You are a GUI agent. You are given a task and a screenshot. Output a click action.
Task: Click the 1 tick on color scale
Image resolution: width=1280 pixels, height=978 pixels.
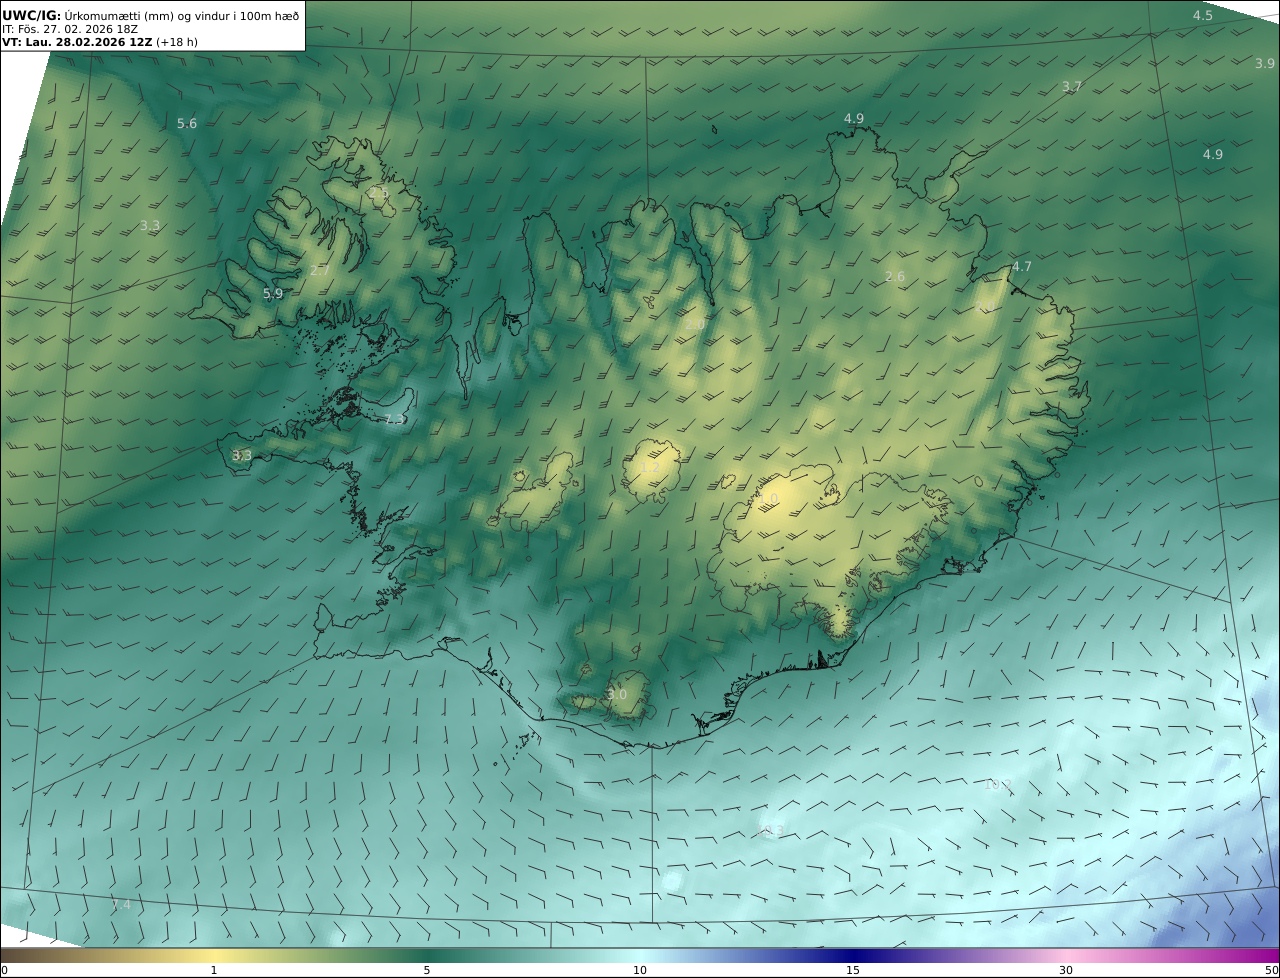tap(214, 970)
